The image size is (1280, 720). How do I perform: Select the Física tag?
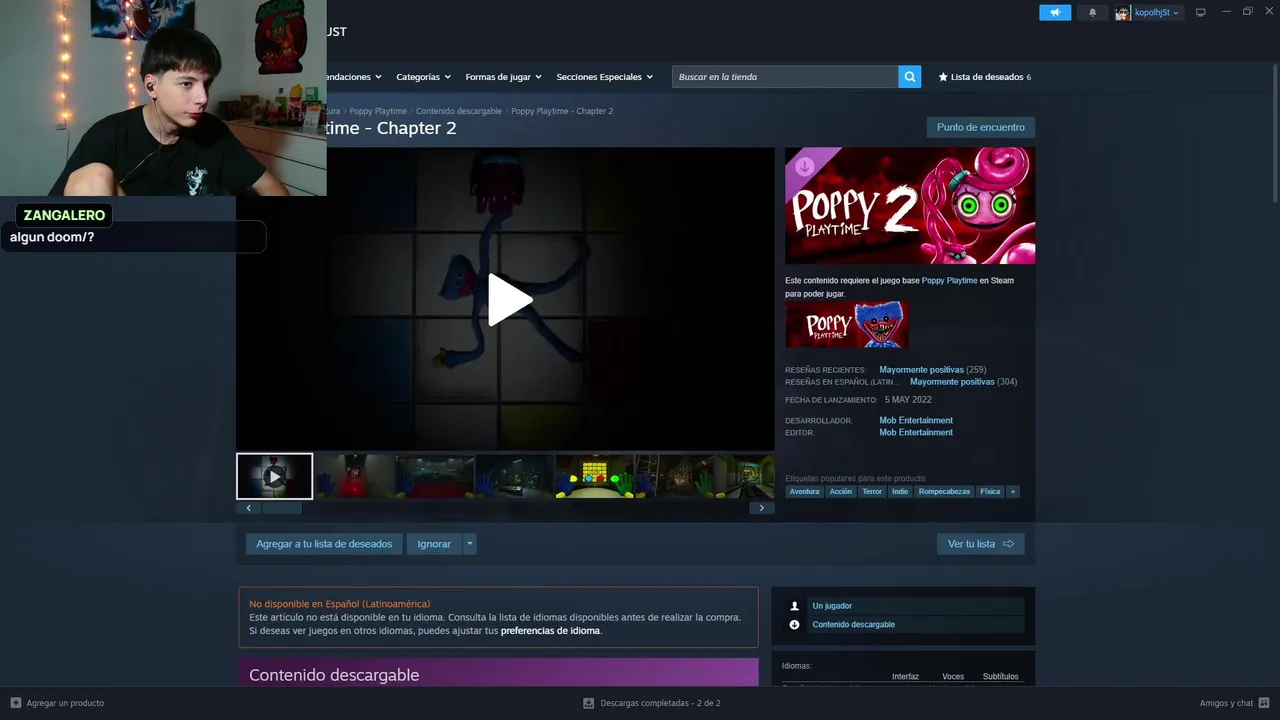click(990, 491)
